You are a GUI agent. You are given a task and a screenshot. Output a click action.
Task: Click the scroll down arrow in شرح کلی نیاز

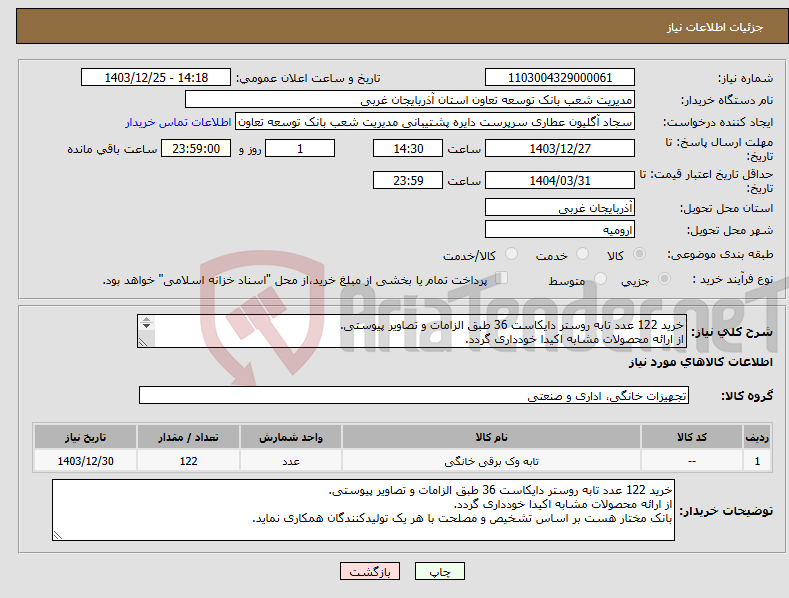146,326
